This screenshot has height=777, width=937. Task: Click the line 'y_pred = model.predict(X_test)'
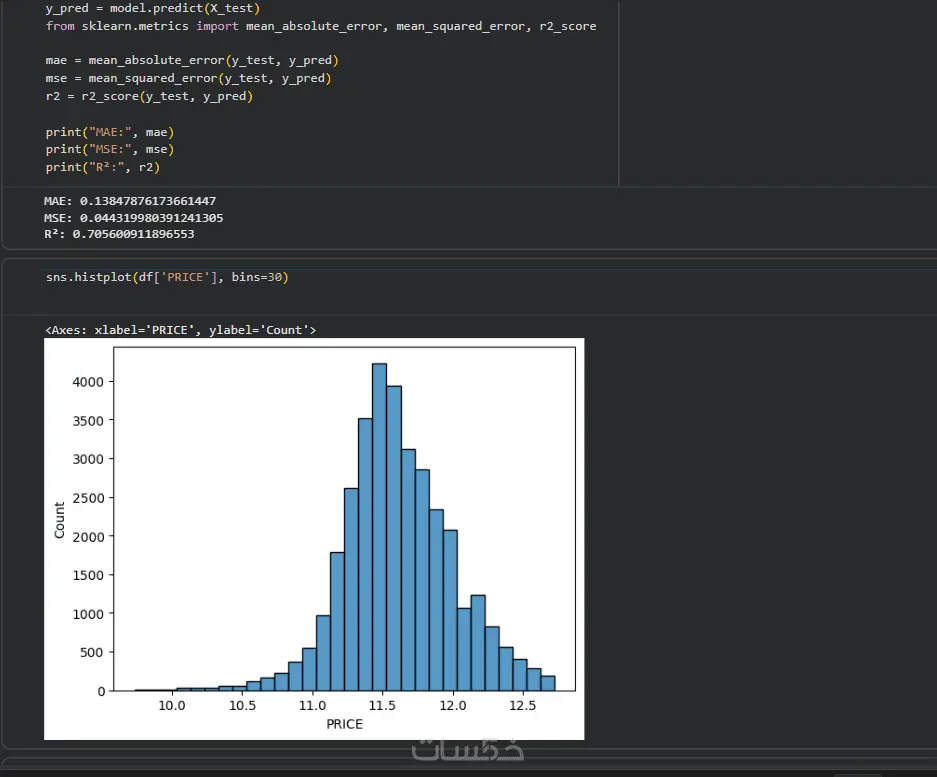pos(153,8)
